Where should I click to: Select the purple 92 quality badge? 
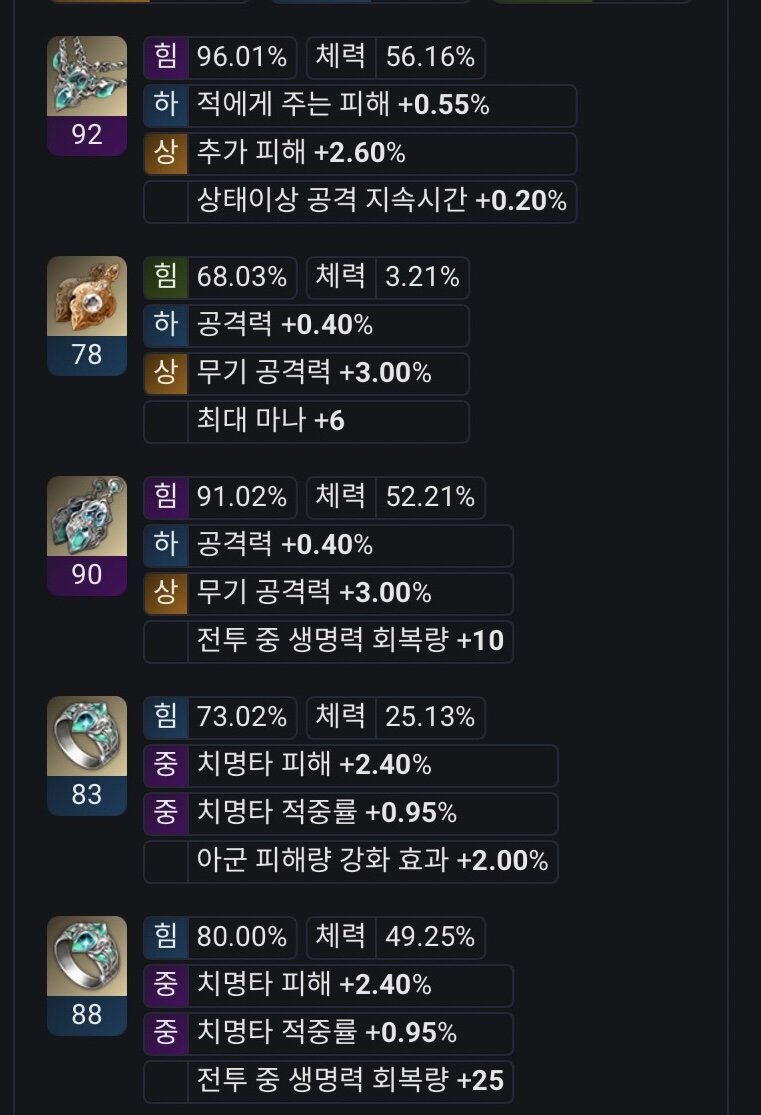coord(87,135)
